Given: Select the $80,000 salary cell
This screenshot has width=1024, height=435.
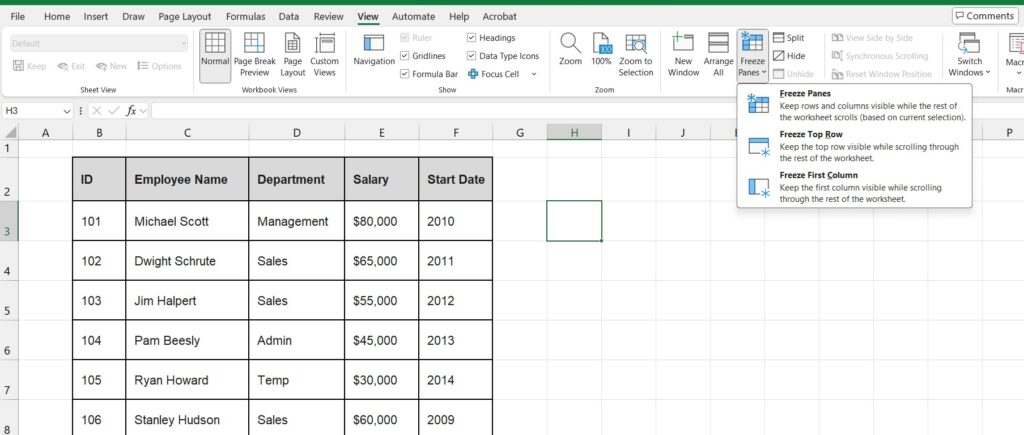Looking at the screenshot, I should coord(381,221).
